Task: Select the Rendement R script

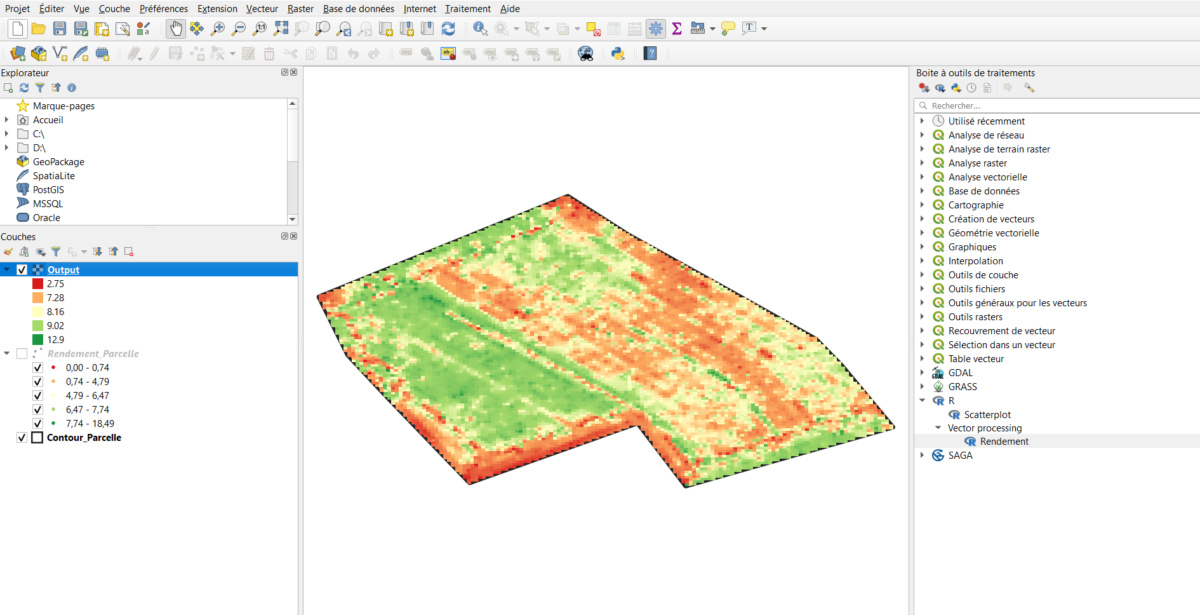Action: [x=1004, y=442]
